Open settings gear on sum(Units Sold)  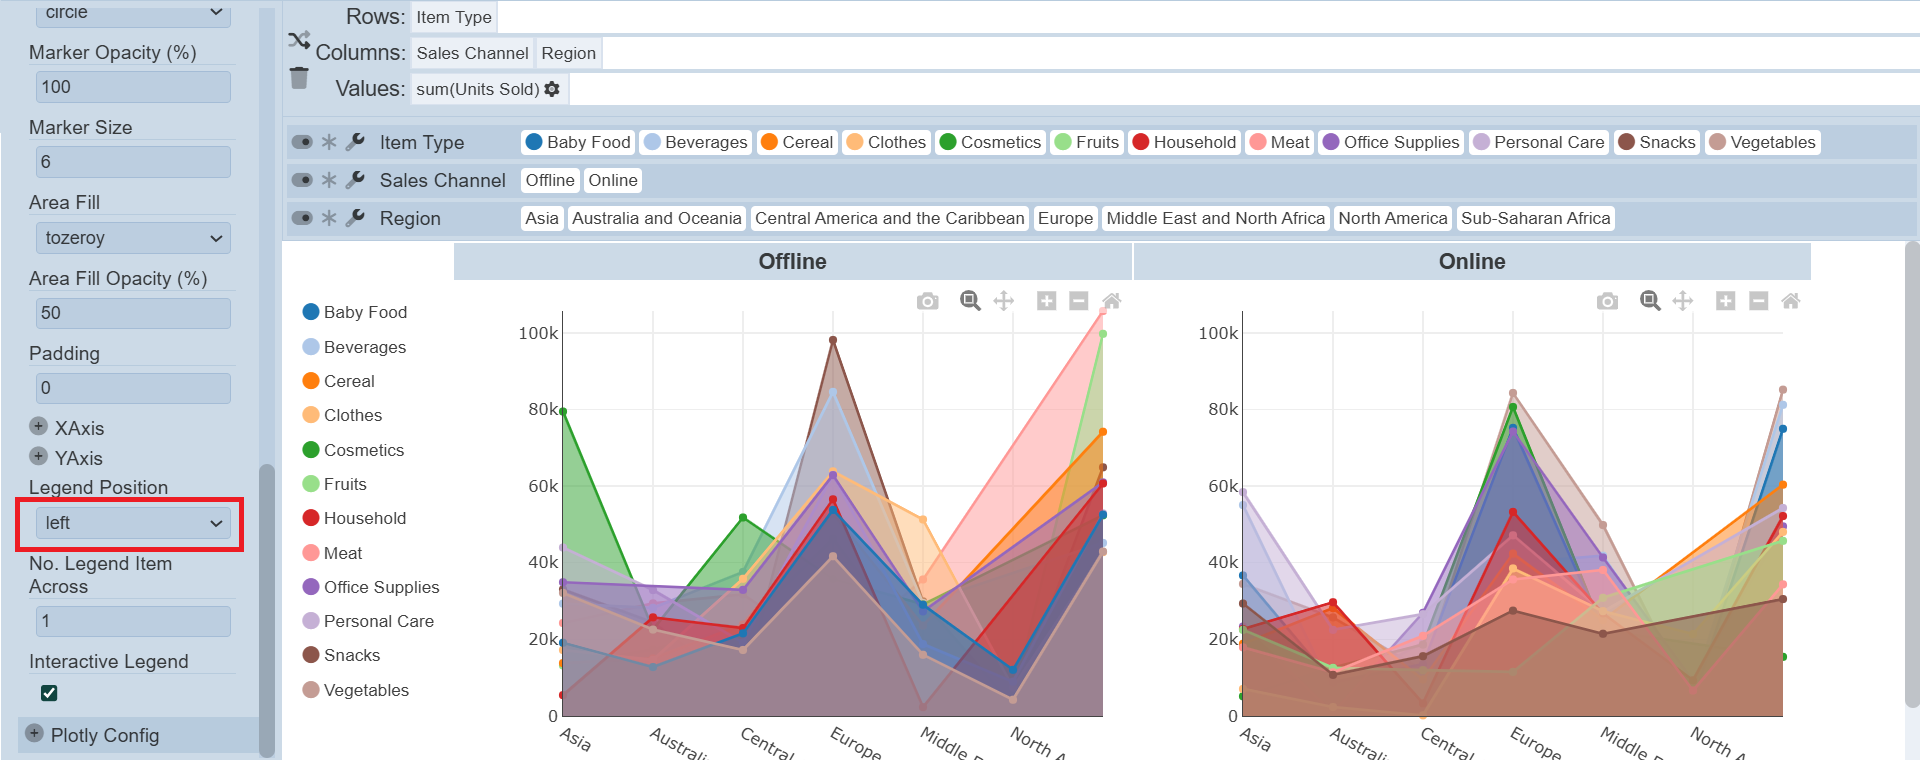[x=552, y=89]
